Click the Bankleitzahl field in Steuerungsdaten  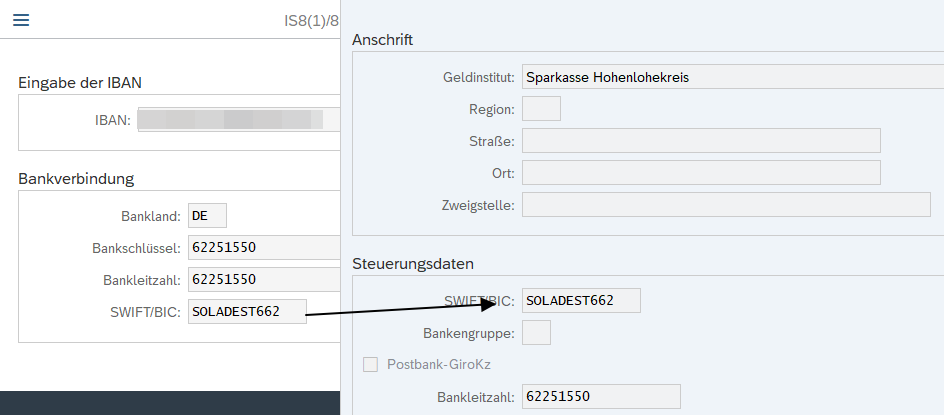pyautogui.click(x=601, y=396)
